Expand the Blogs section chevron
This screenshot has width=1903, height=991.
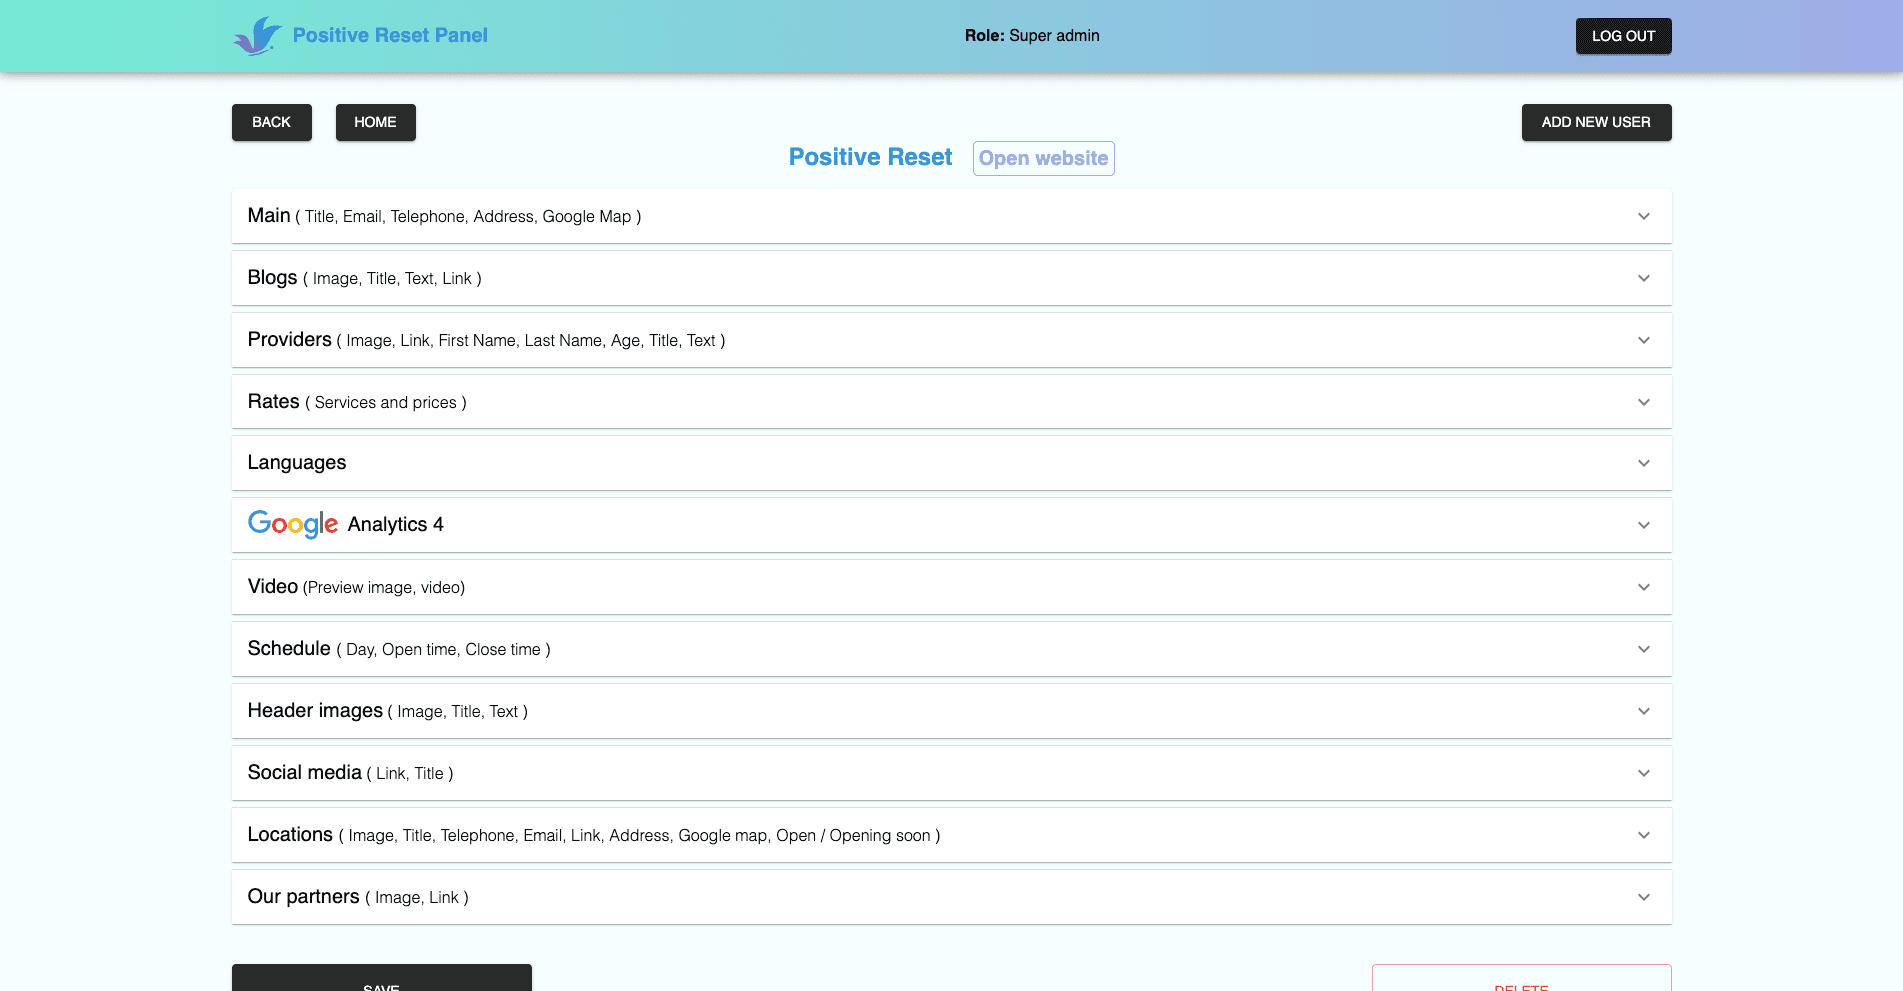pyautogui.click(x=1644, y=278)
